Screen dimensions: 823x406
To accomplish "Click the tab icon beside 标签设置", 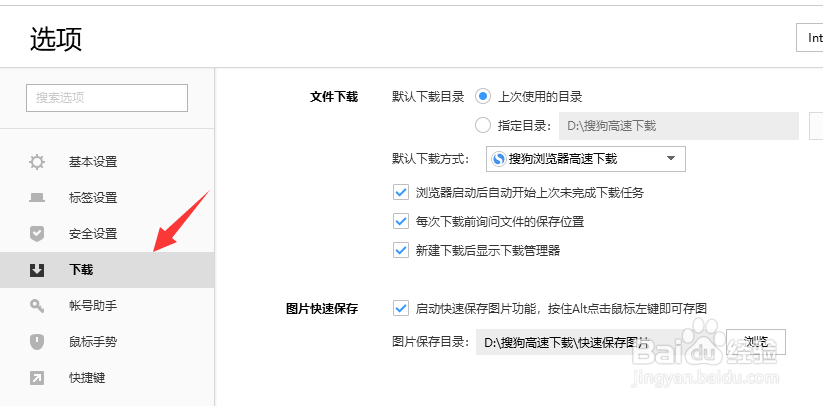I will click(37, 198).
